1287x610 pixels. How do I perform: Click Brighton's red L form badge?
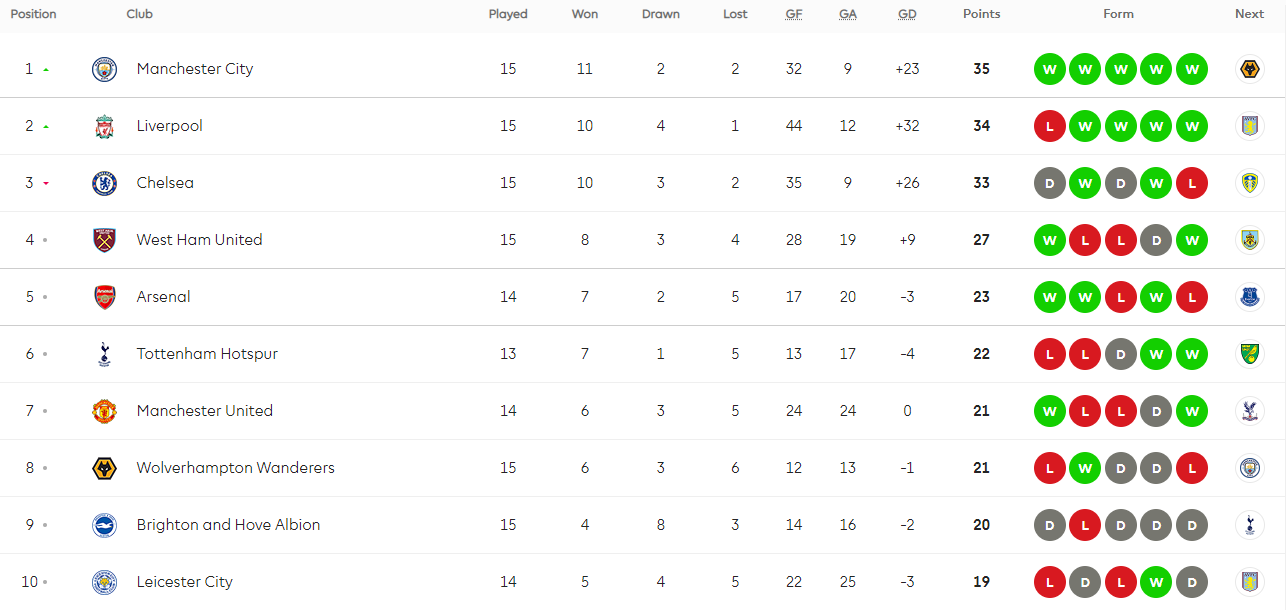tap(1085, 525)
